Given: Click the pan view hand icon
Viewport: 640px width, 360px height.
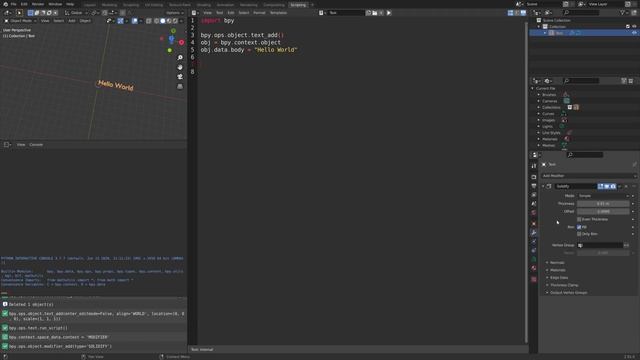Looking at the screenshot, I should click(180, 67).
